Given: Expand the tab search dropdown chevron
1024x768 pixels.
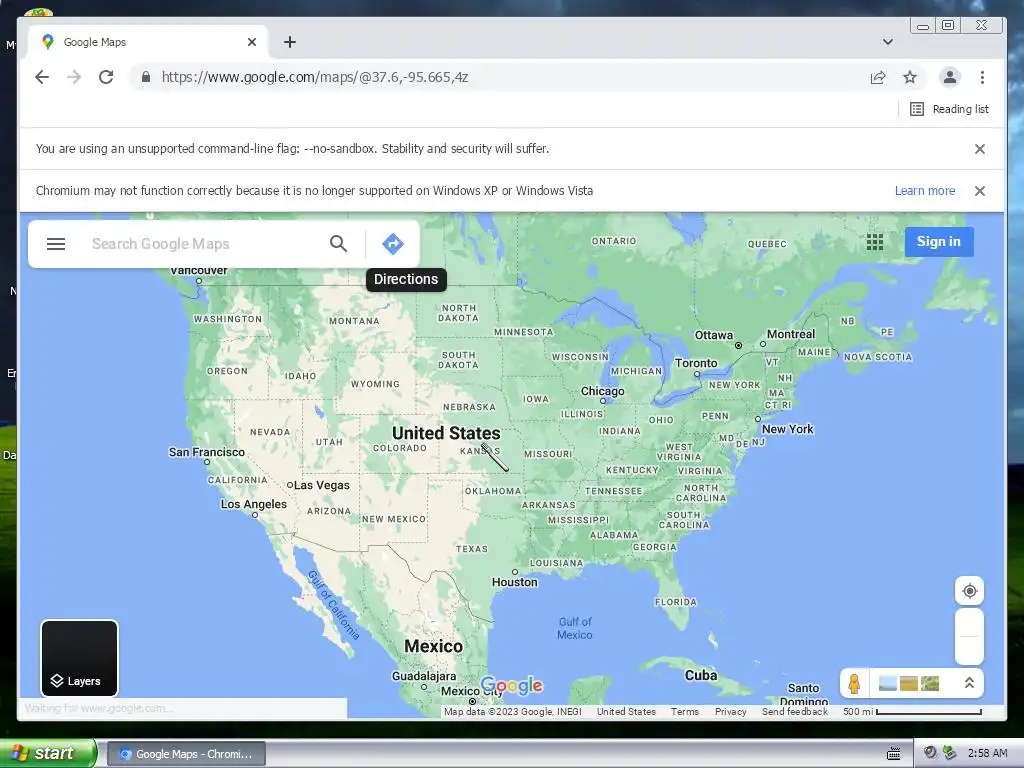Looking at the screenshot, I should 888,42.
